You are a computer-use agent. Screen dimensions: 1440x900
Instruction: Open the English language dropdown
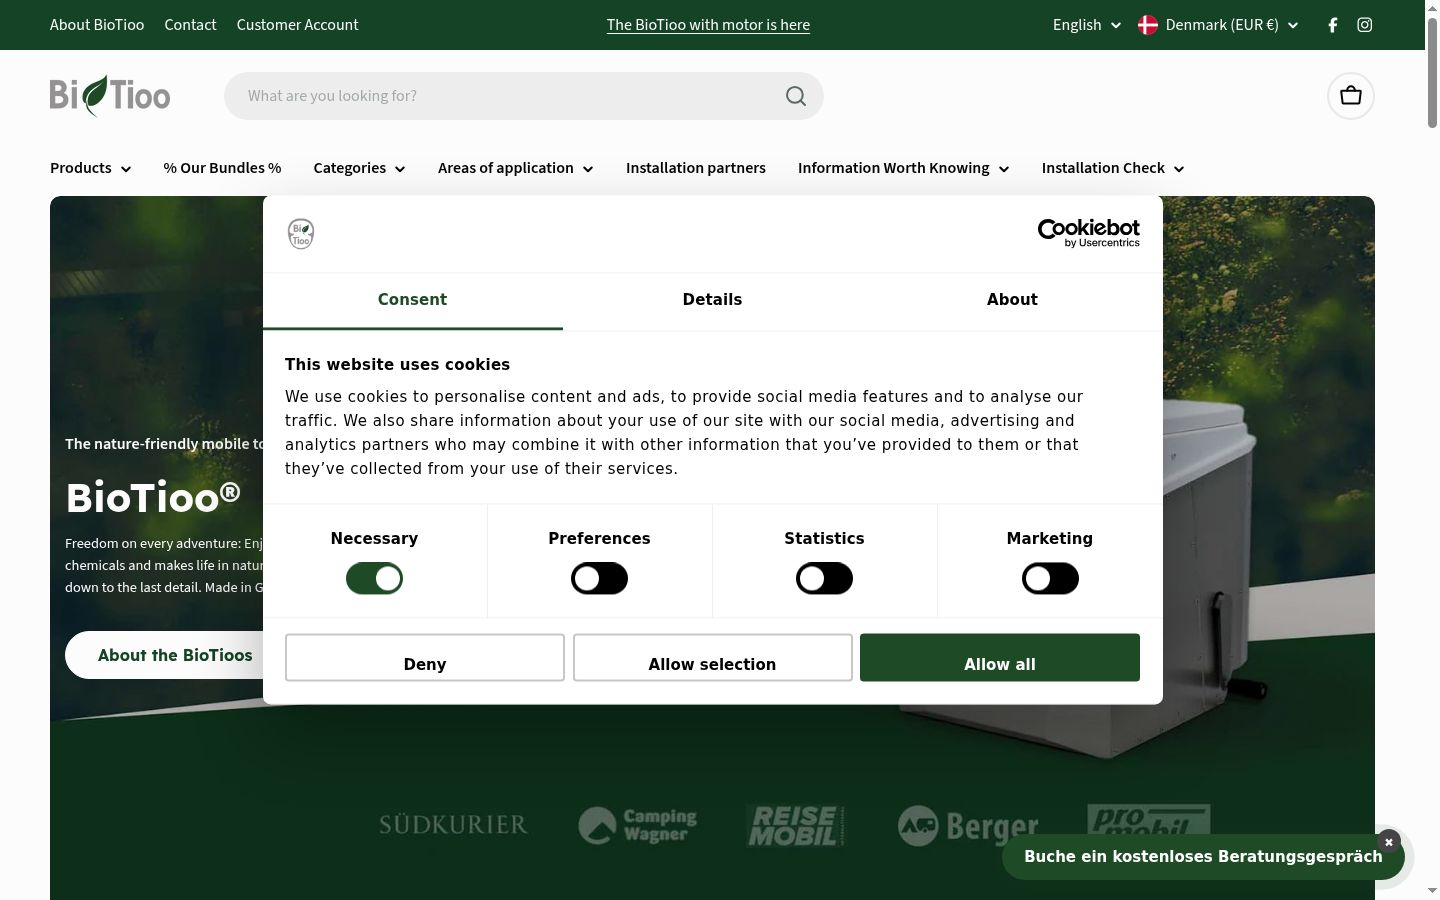[x=1087, y=25]
